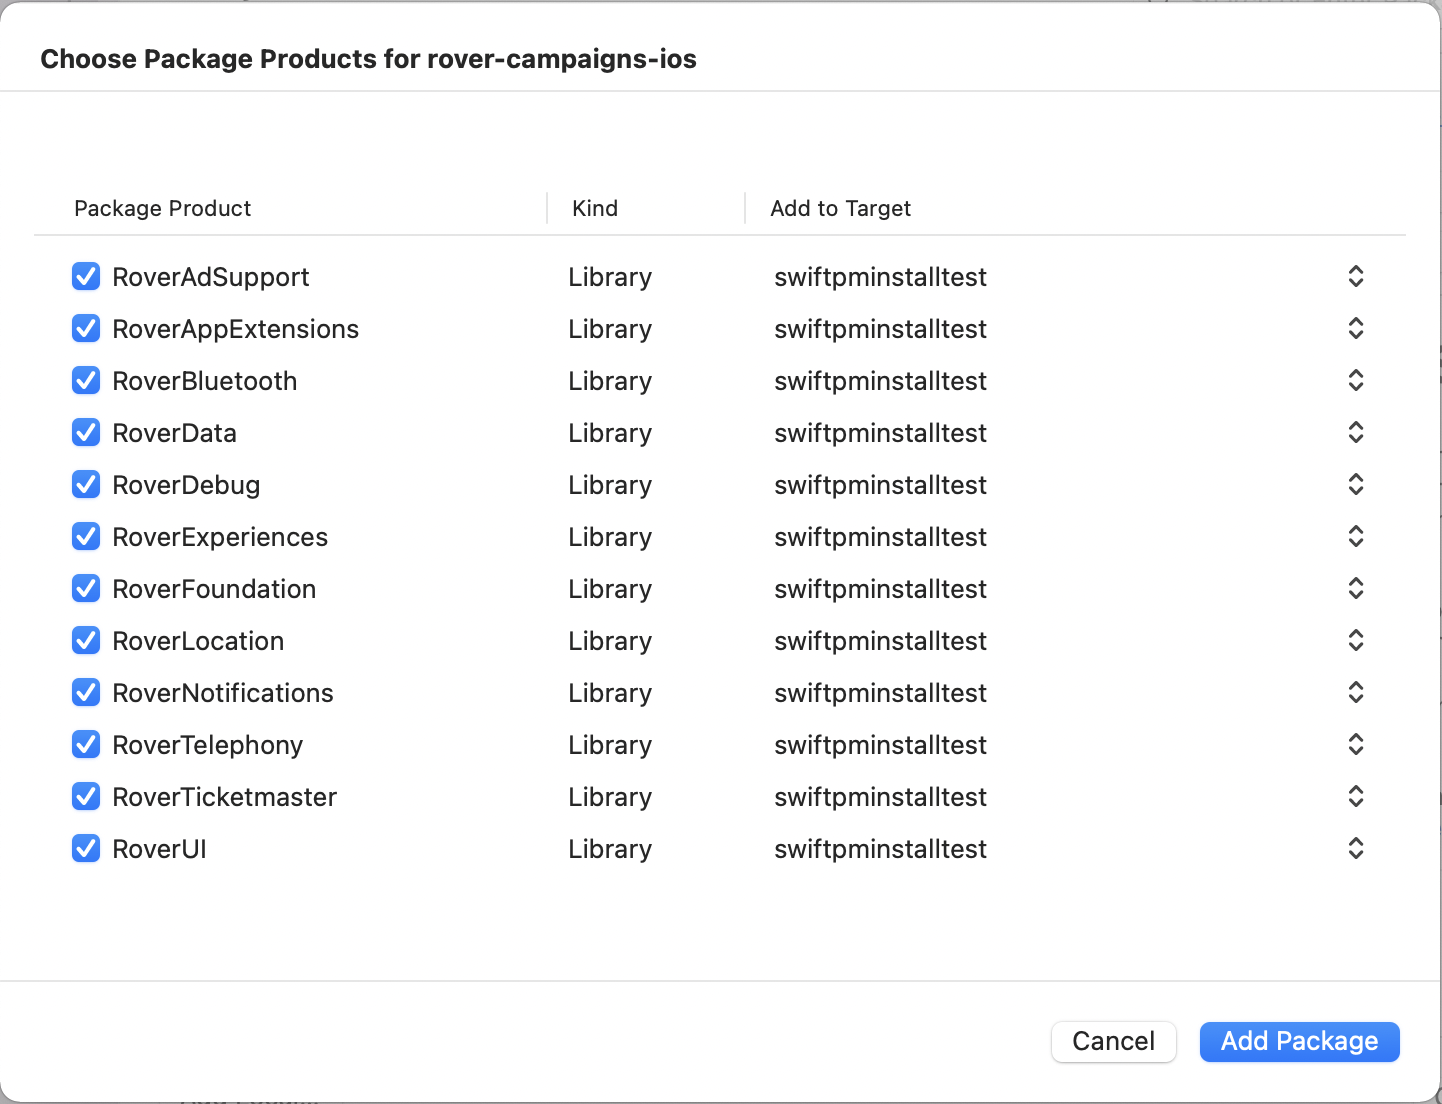This screenshot has height=1104, width=1442.
Task: Open target popup arrows for RoverData
Action: tap(1355, 433)
